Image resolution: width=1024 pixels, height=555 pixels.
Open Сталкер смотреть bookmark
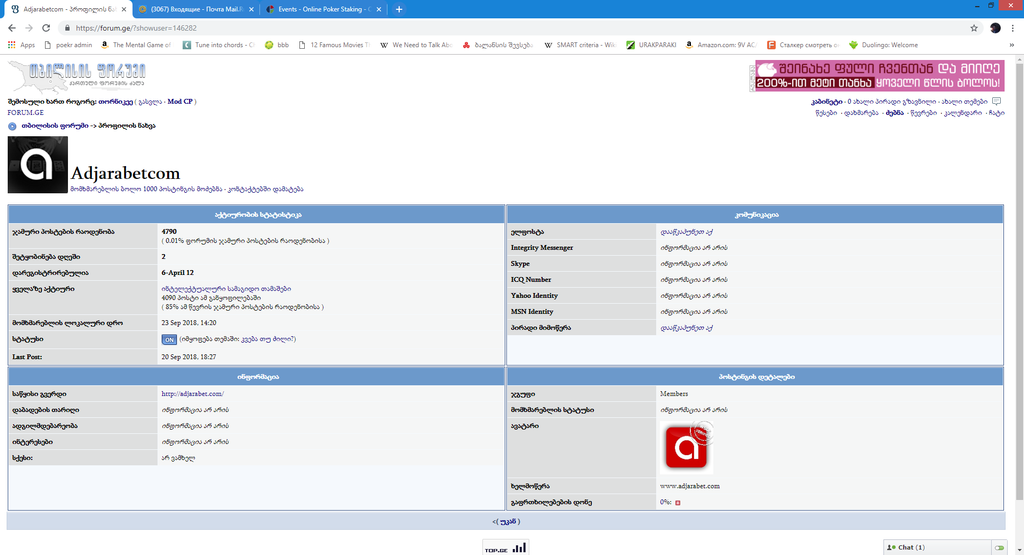pyautogui.click(x=803, y=45)
